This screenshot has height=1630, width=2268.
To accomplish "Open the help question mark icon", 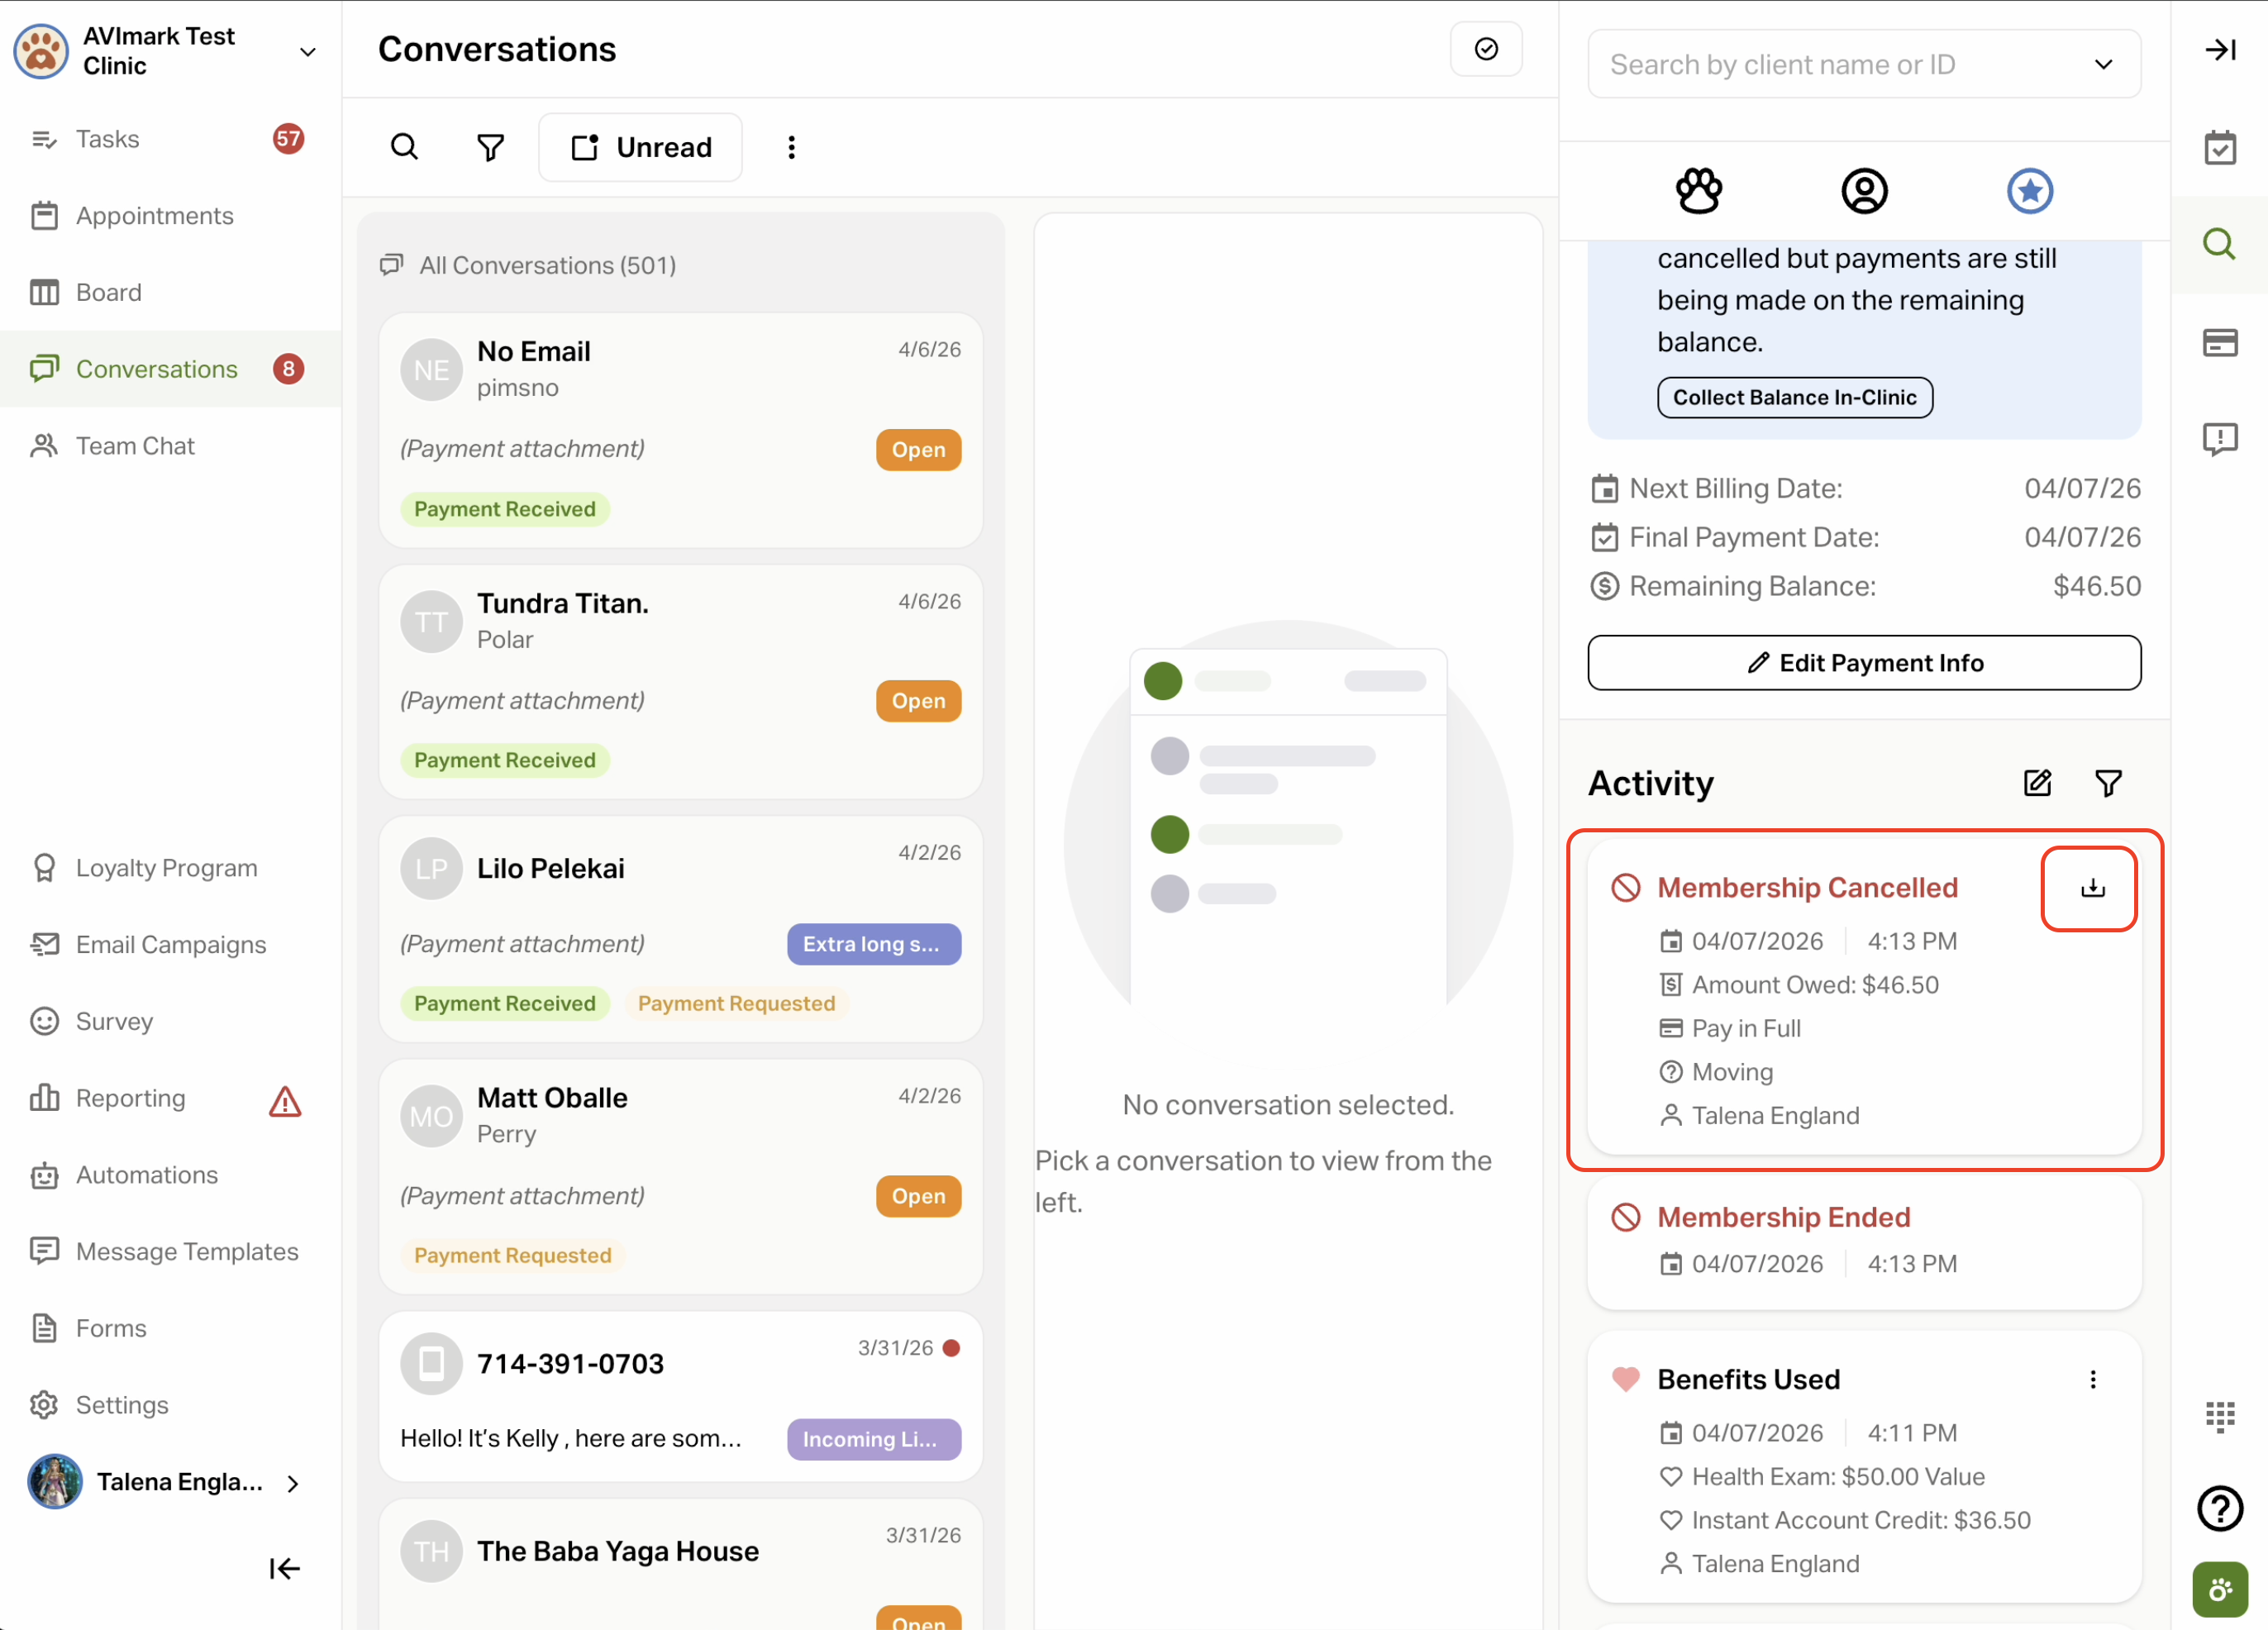I will point(2219,1508).
